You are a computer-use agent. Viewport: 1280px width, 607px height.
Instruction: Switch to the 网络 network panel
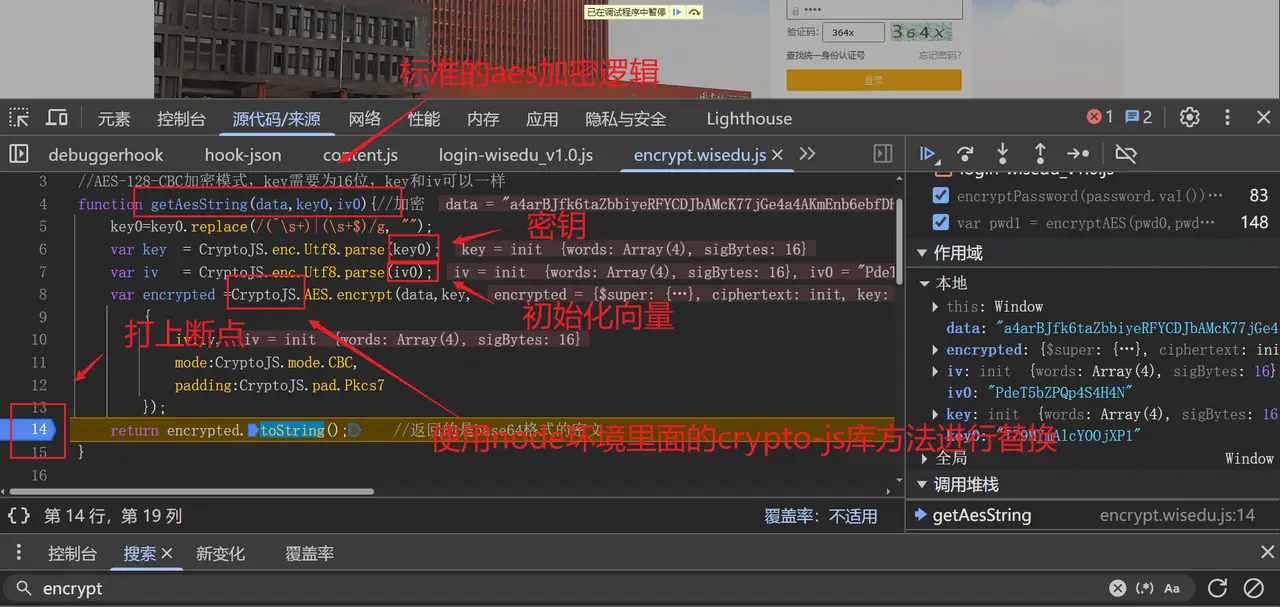(364, 118)
